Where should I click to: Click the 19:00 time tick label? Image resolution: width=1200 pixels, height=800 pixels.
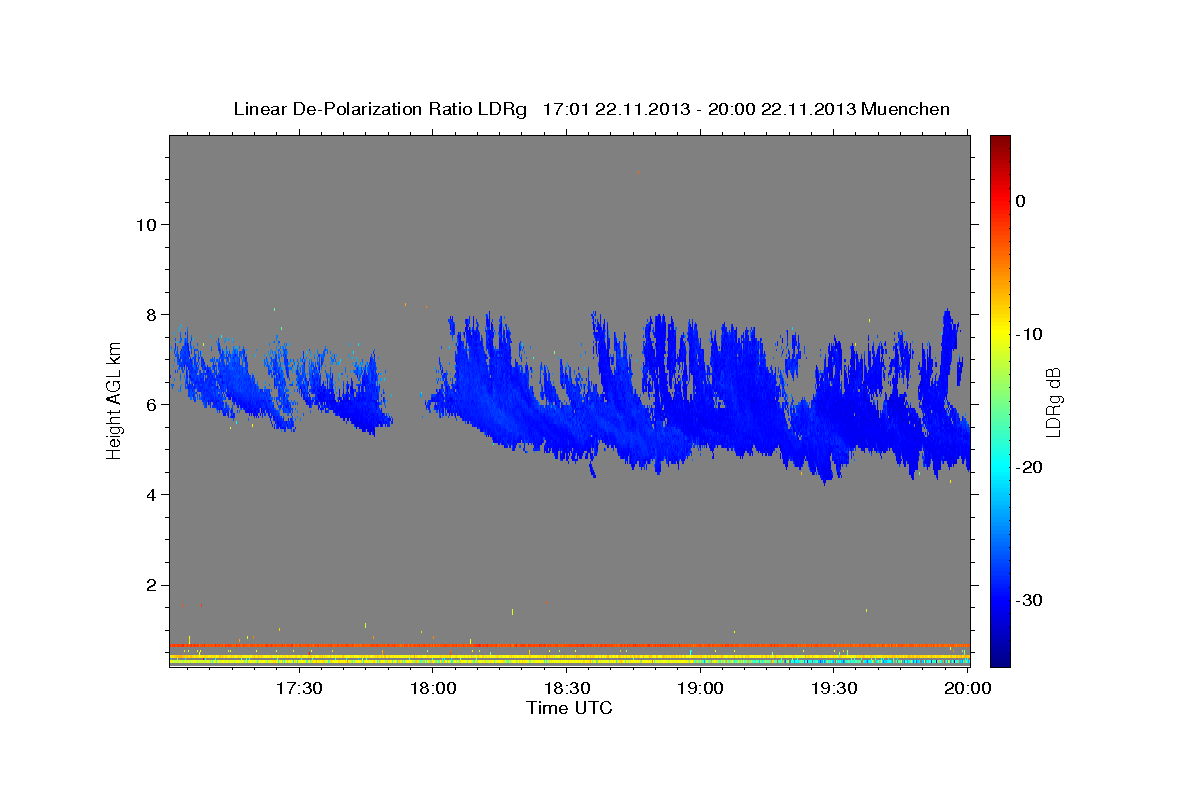(x=701, y=688)
